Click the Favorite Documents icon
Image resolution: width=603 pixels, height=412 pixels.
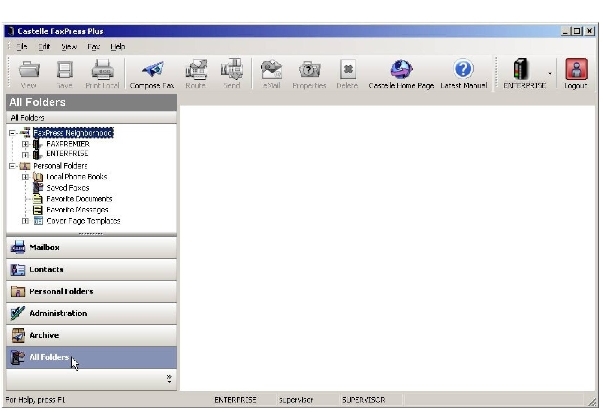[x=38, y=199]
